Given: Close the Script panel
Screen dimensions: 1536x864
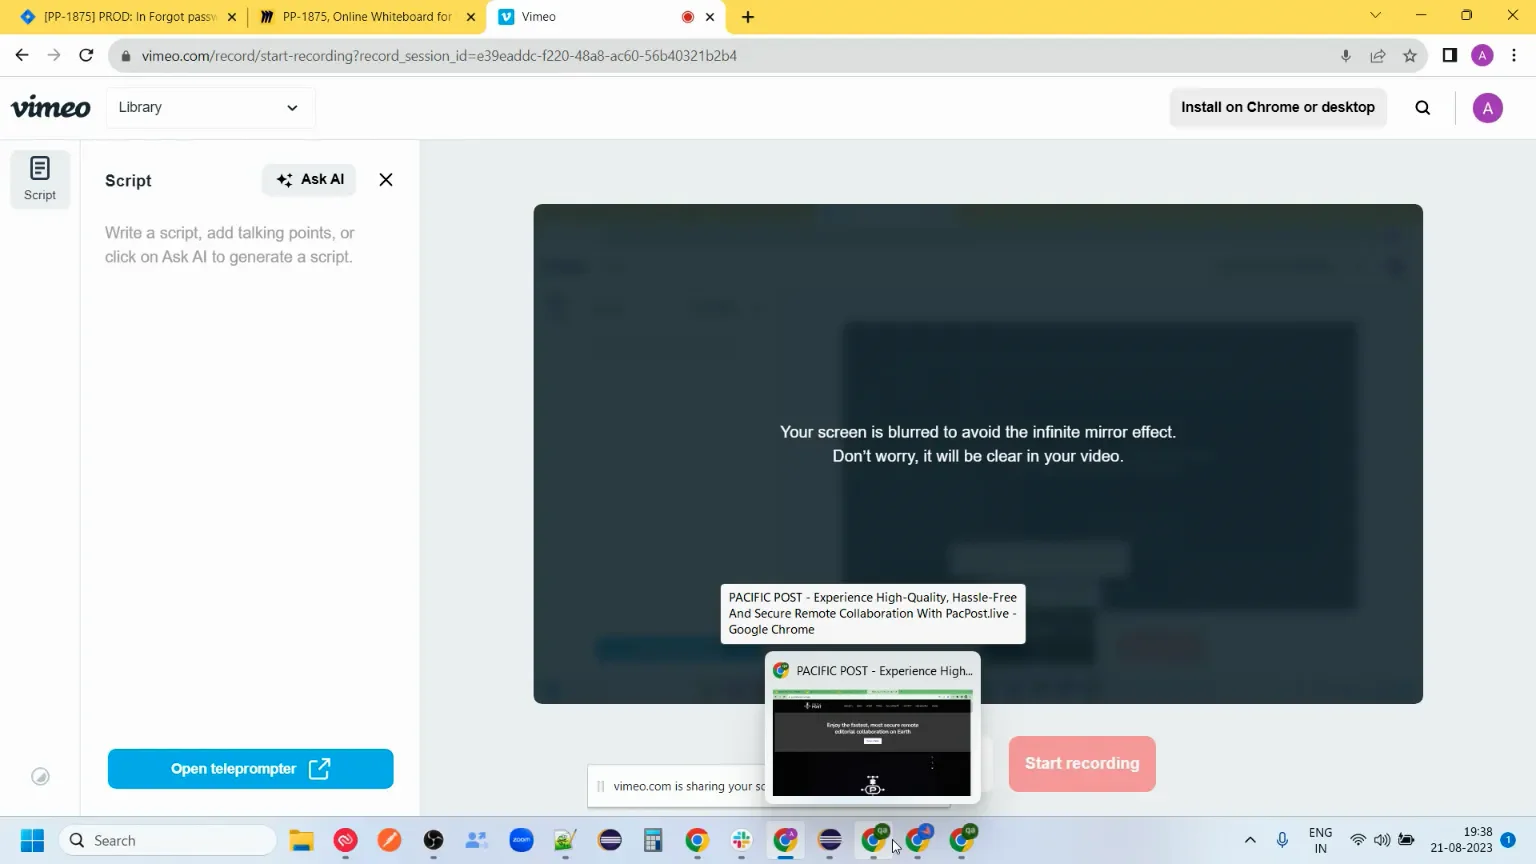Looking at the screenshot, I should coord(386,180).
